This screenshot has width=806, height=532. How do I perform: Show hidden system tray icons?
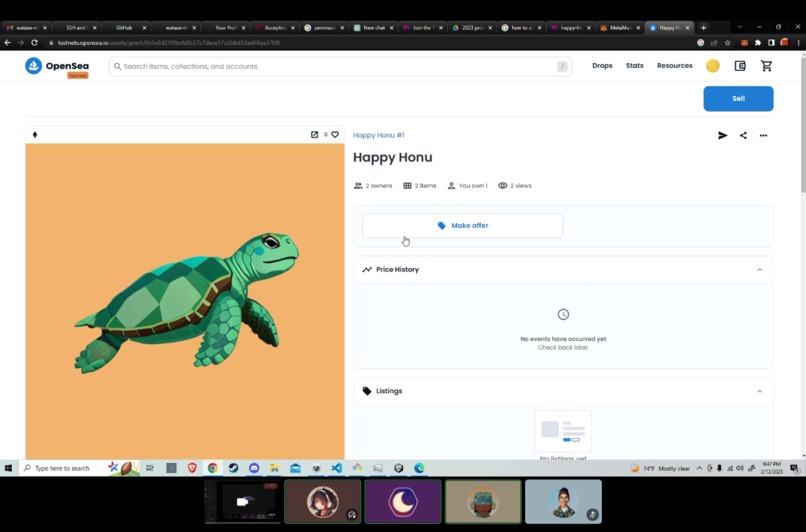[699, 468]
